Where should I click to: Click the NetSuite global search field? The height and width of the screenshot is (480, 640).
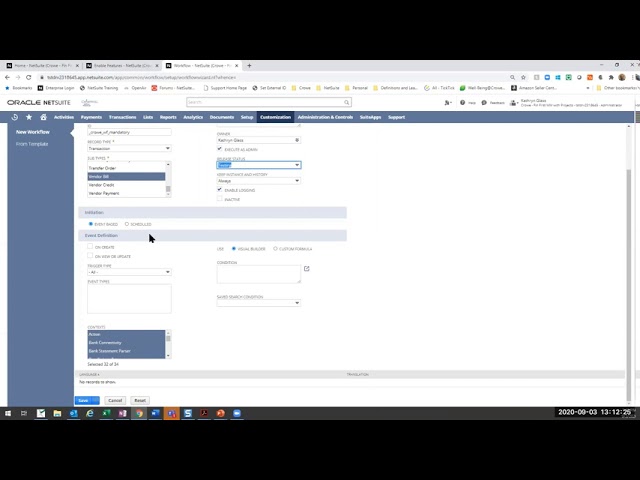264,102
